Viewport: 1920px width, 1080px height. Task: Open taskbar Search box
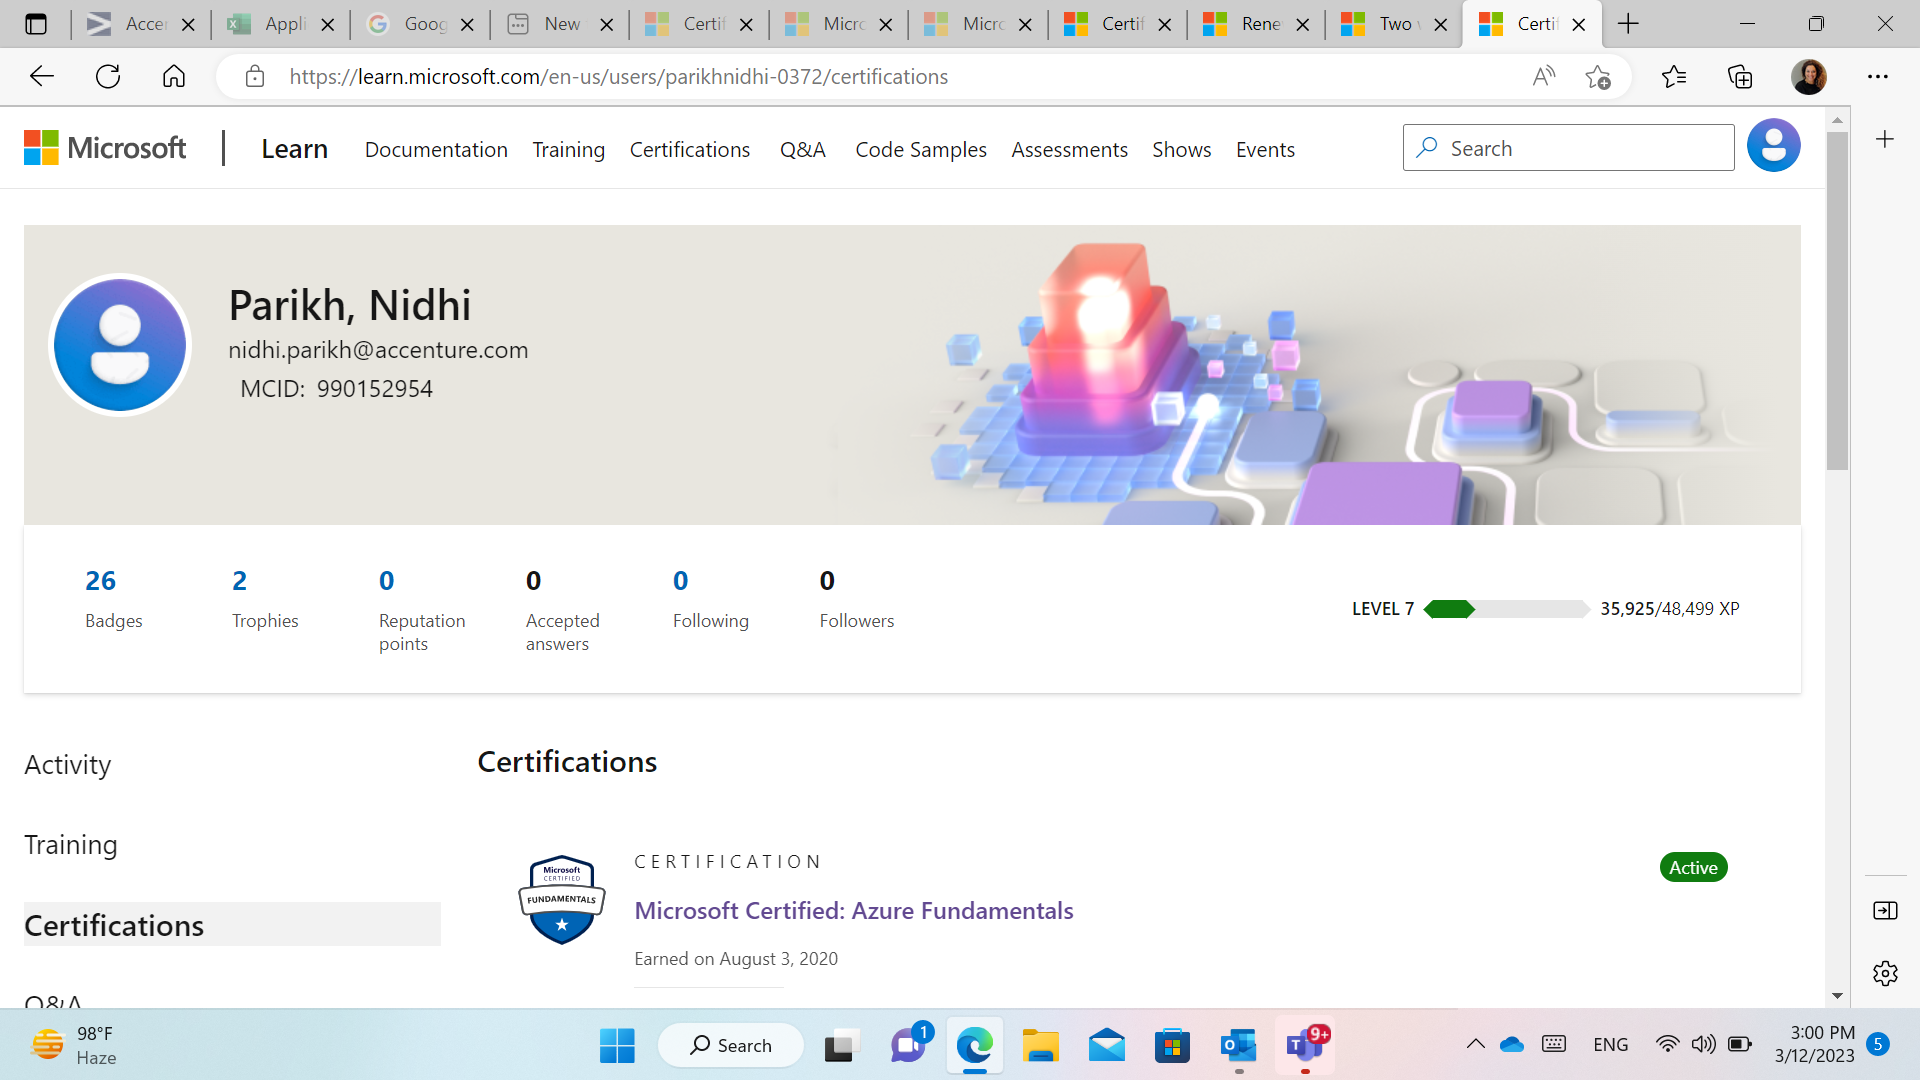pos(731,1046)
